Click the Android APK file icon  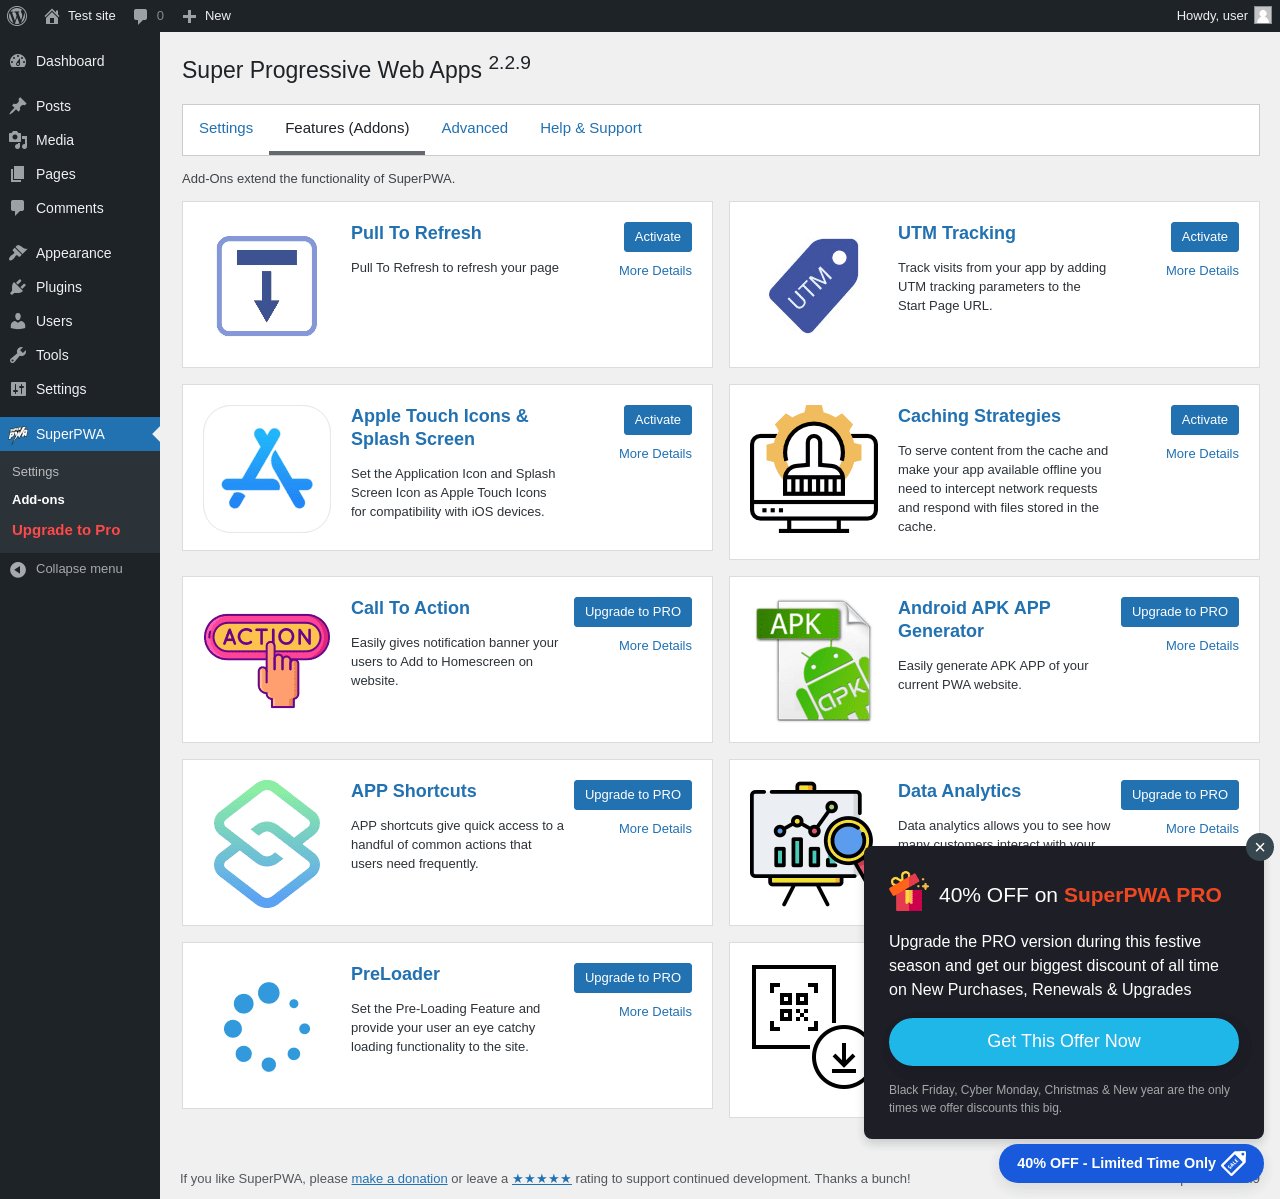[x=814, y=661]
